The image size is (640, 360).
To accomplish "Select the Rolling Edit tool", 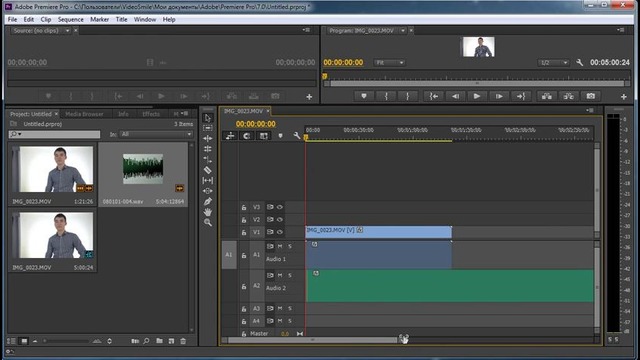I will [208, 149].
